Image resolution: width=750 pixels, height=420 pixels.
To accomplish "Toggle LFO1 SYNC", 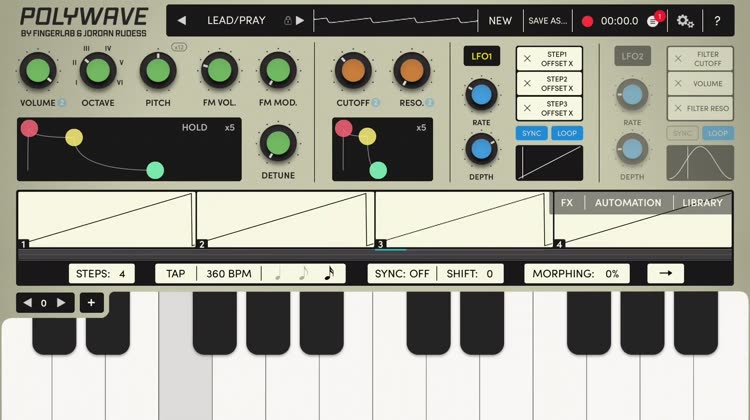I will 531,133.
